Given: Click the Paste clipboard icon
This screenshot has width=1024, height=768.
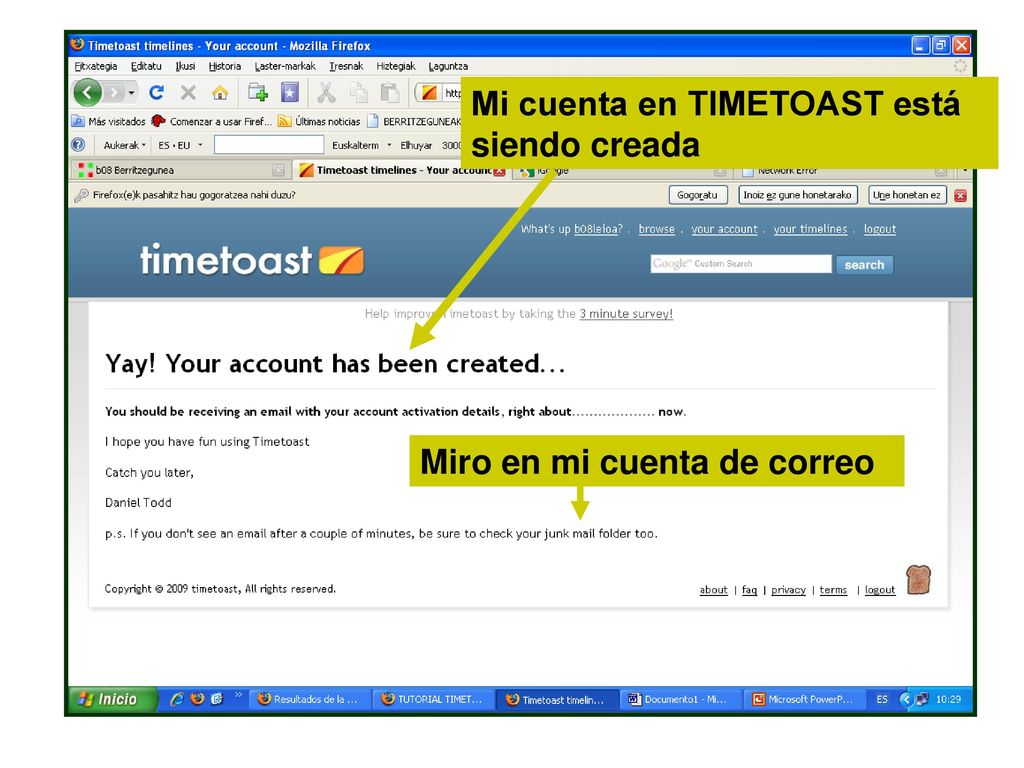Looking at the screenshot, I should click(x=390, y=93).
